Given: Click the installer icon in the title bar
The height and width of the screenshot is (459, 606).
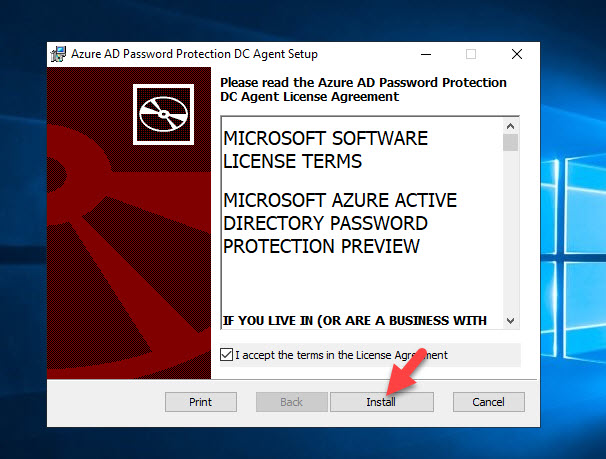Looking at the screenshot, I should click(58, 54).
